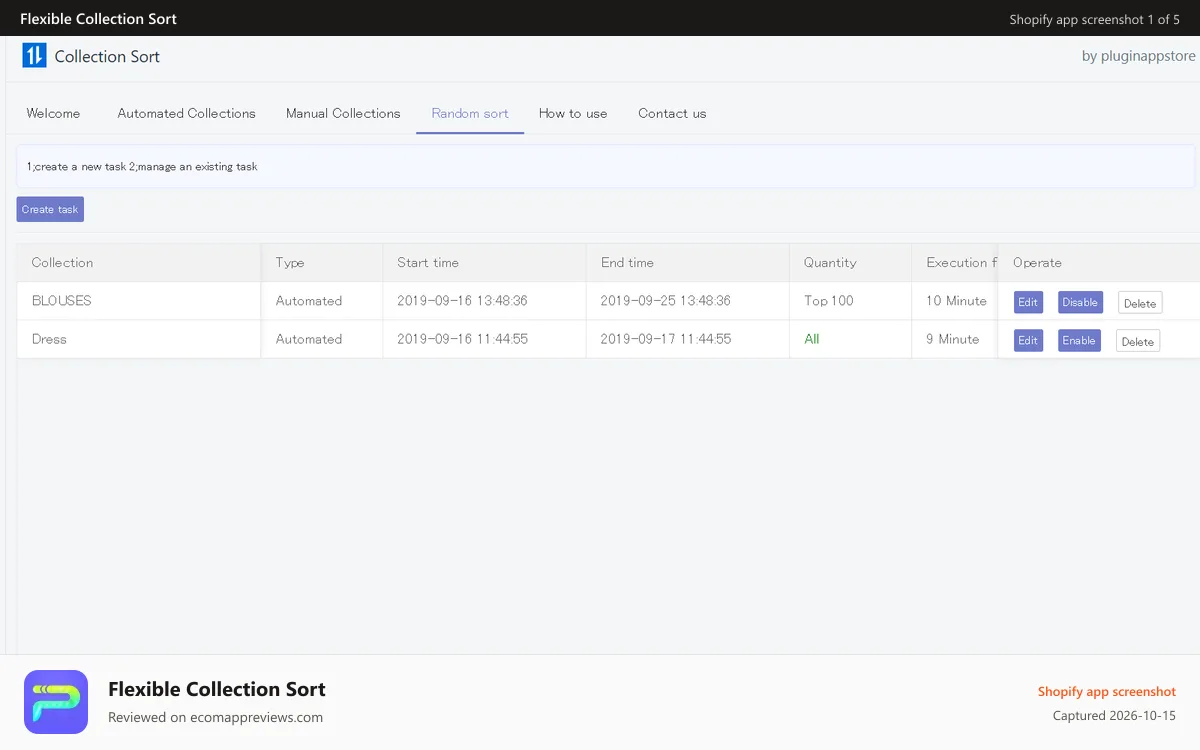Click the Operate column header

coord(1099,262)
